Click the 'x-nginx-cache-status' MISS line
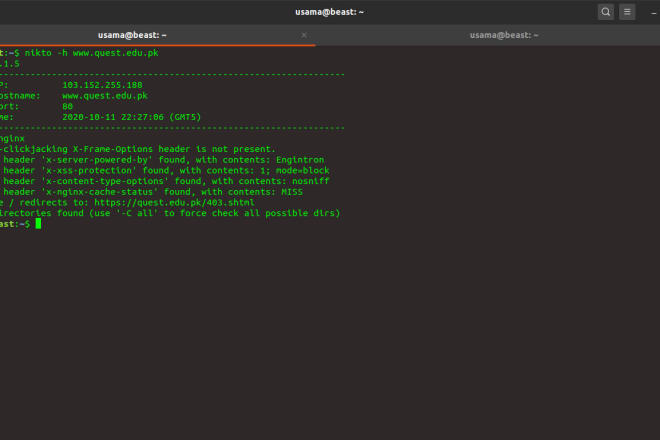 pos(152,192)
